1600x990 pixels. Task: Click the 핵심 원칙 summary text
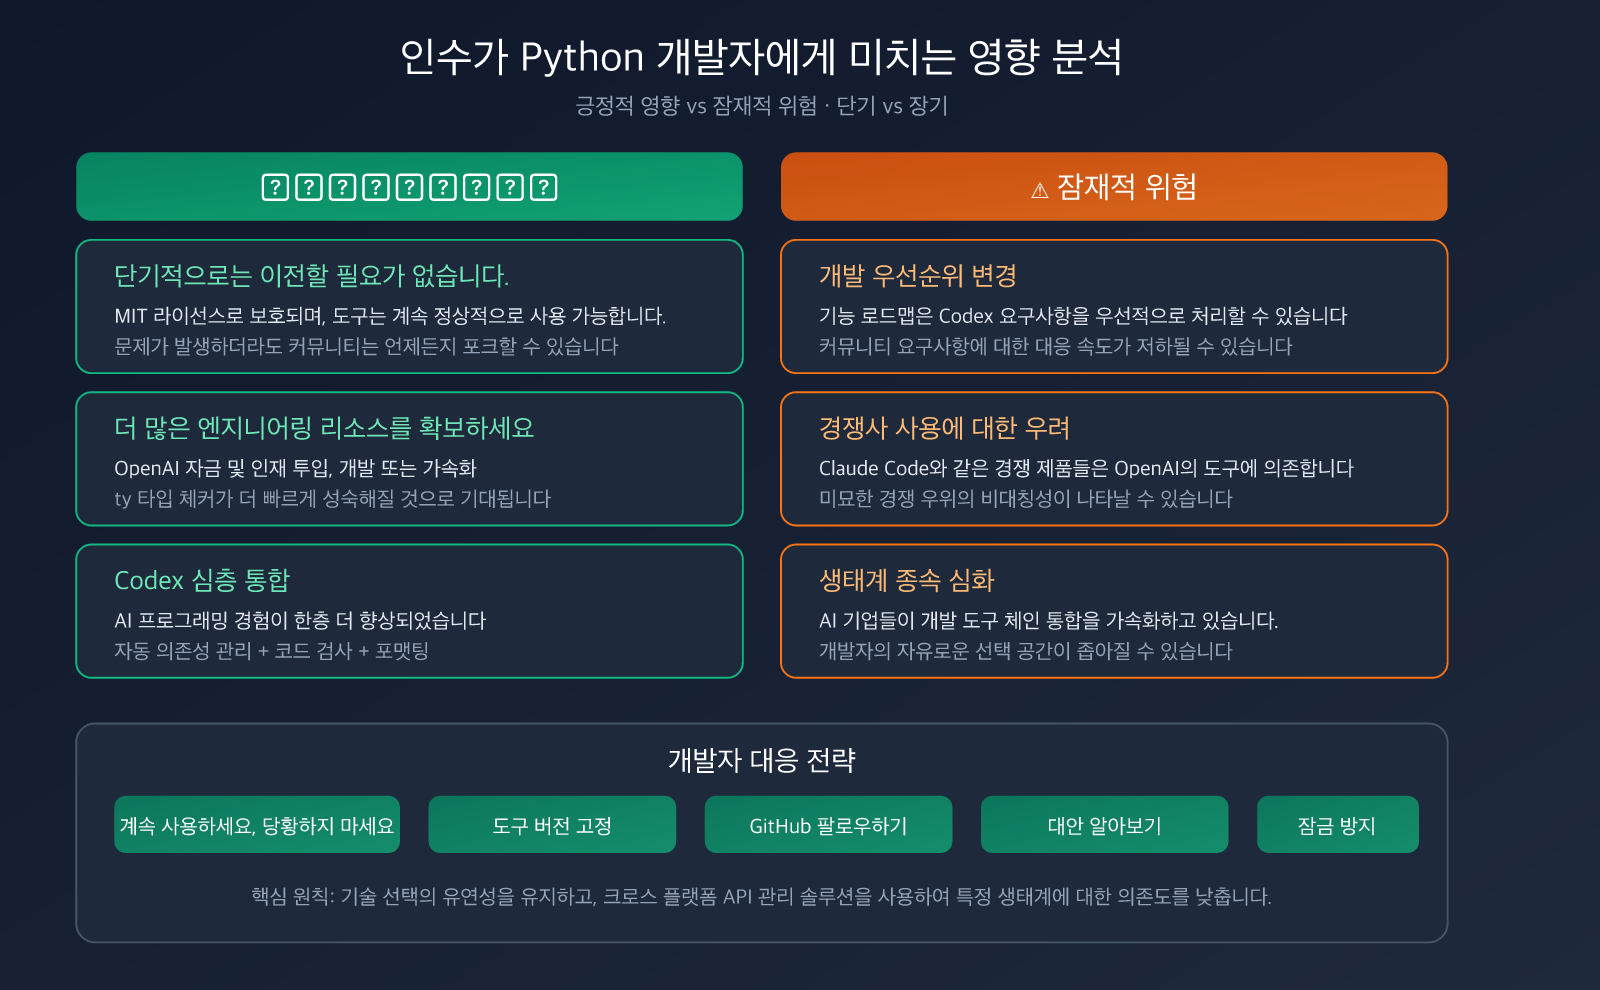[762, 897]
